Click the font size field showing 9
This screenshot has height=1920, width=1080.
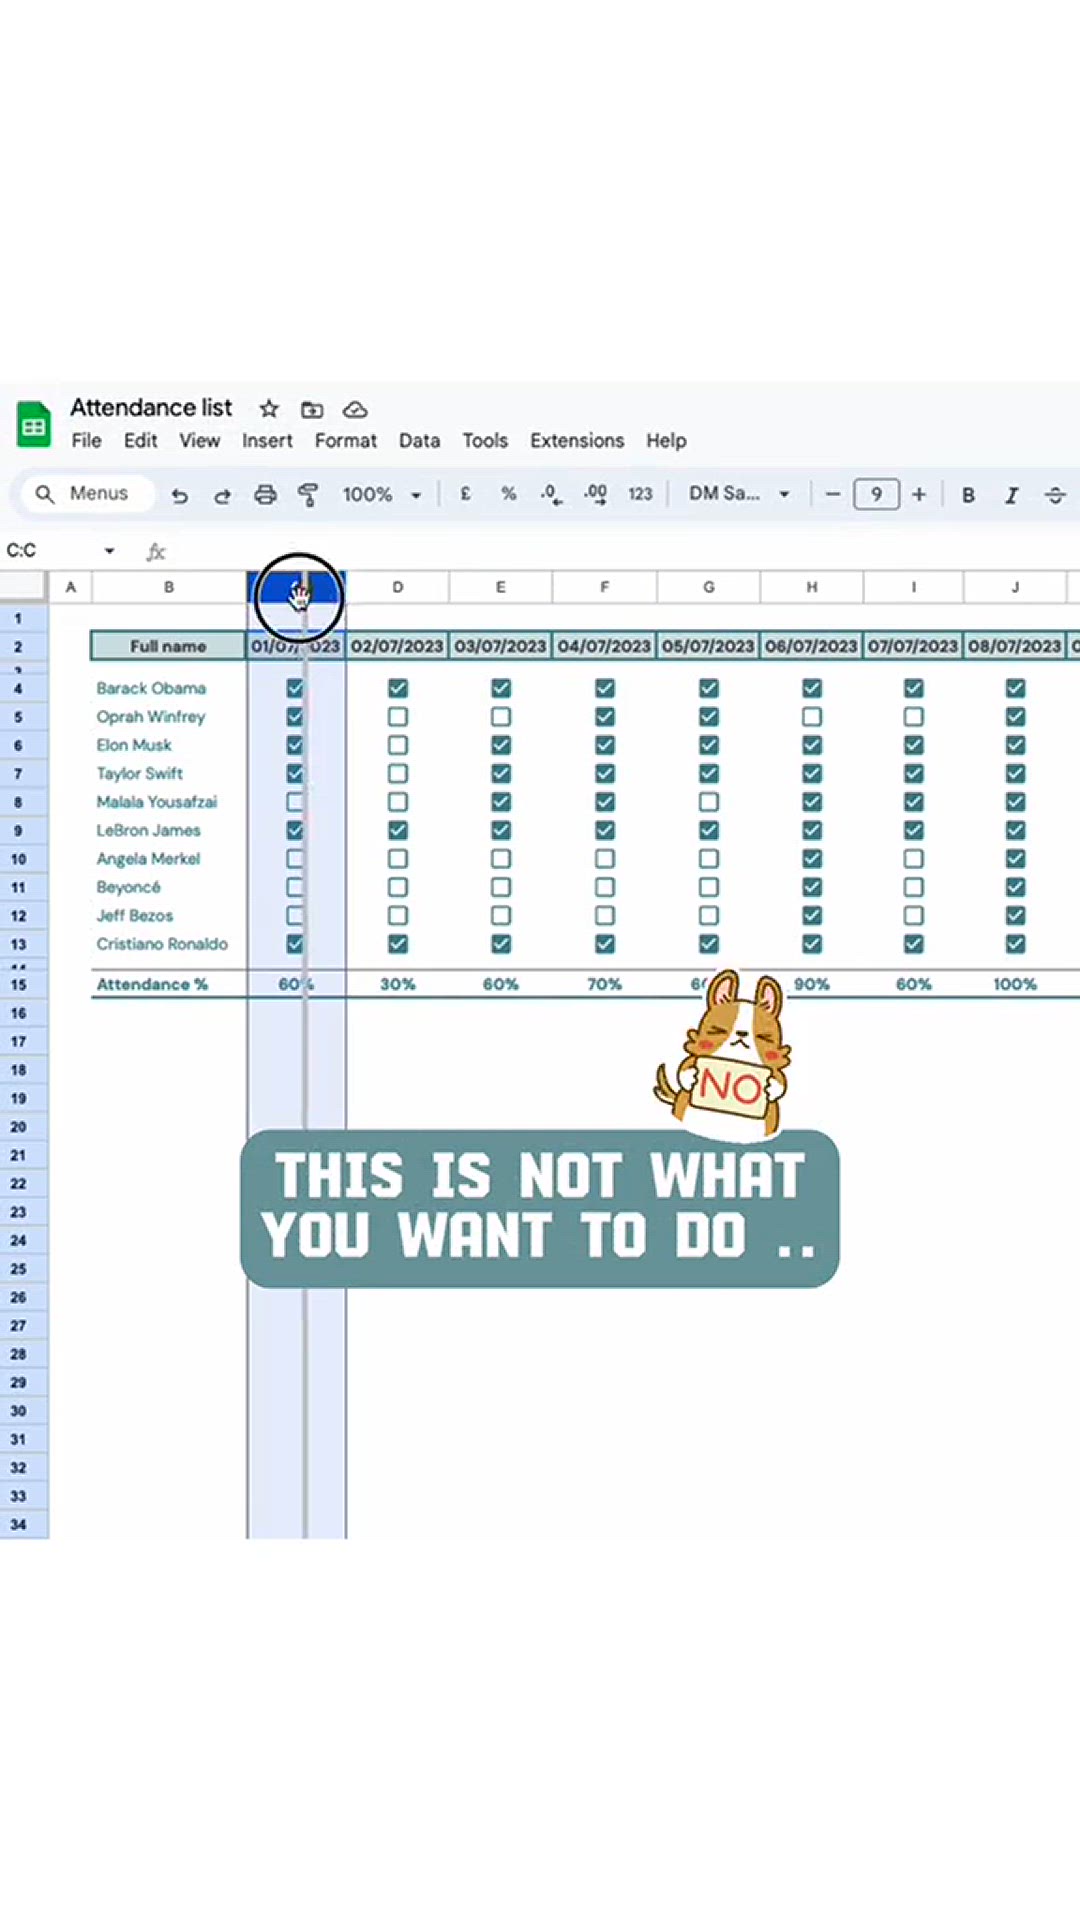876,494
